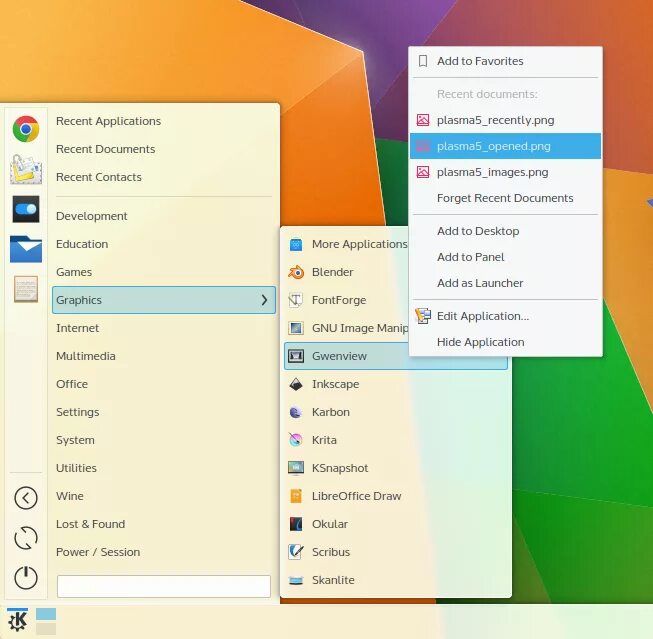The width and height of the screenshot is (653, 639).
Task: Click the Add to Favorites bookmark icon
Action: pyautogui.click(x=423, y=61)
